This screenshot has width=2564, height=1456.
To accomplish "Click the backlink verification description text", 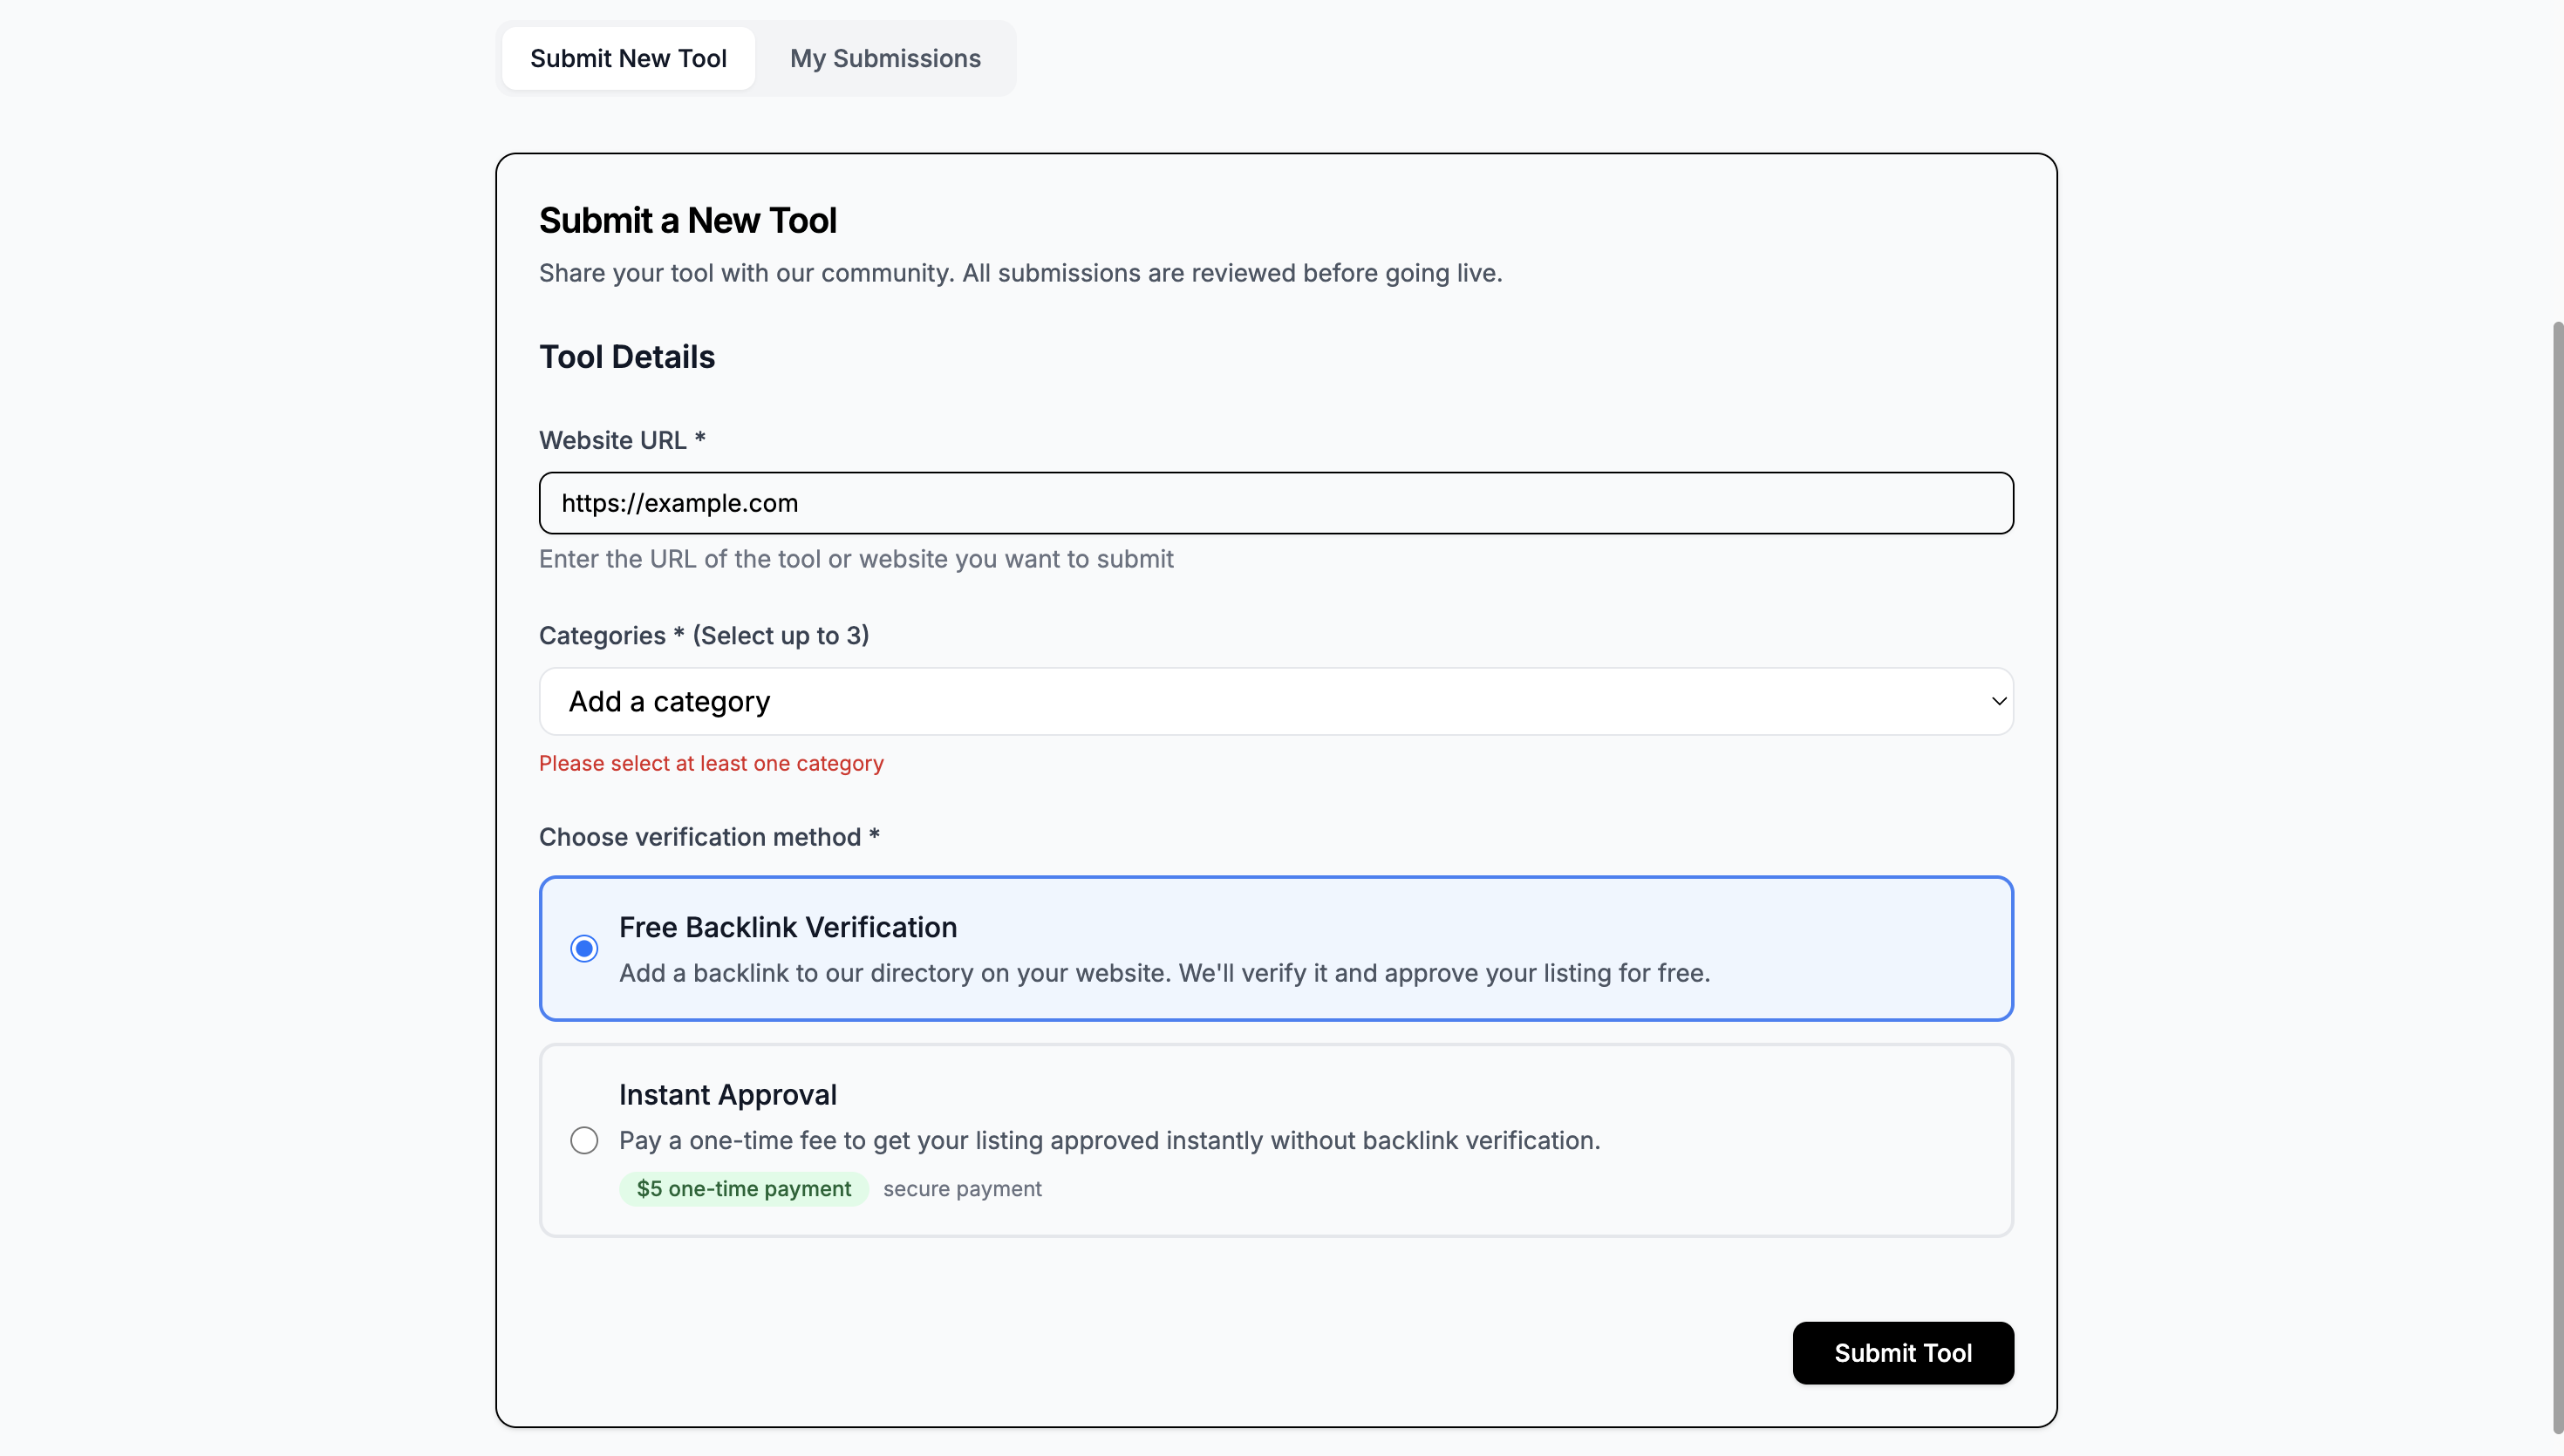I will click(1164, 972).
